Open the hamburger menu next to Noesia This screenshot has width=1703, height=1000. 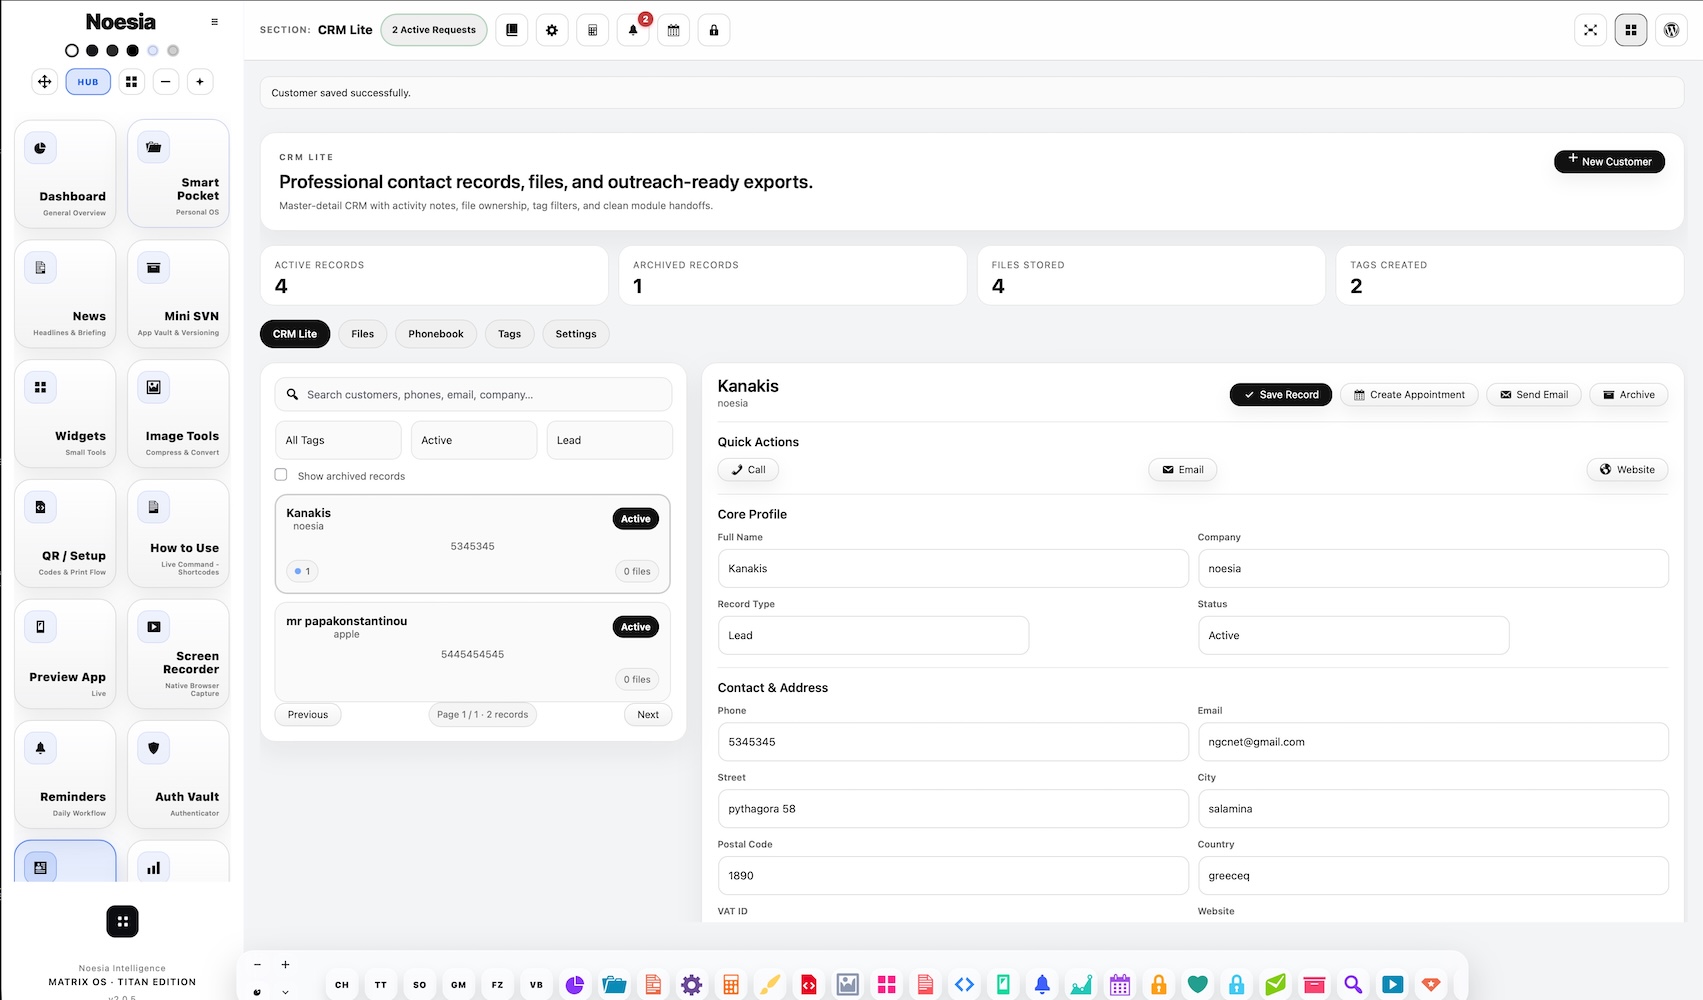pyautogui.click(x=214, y=22)
